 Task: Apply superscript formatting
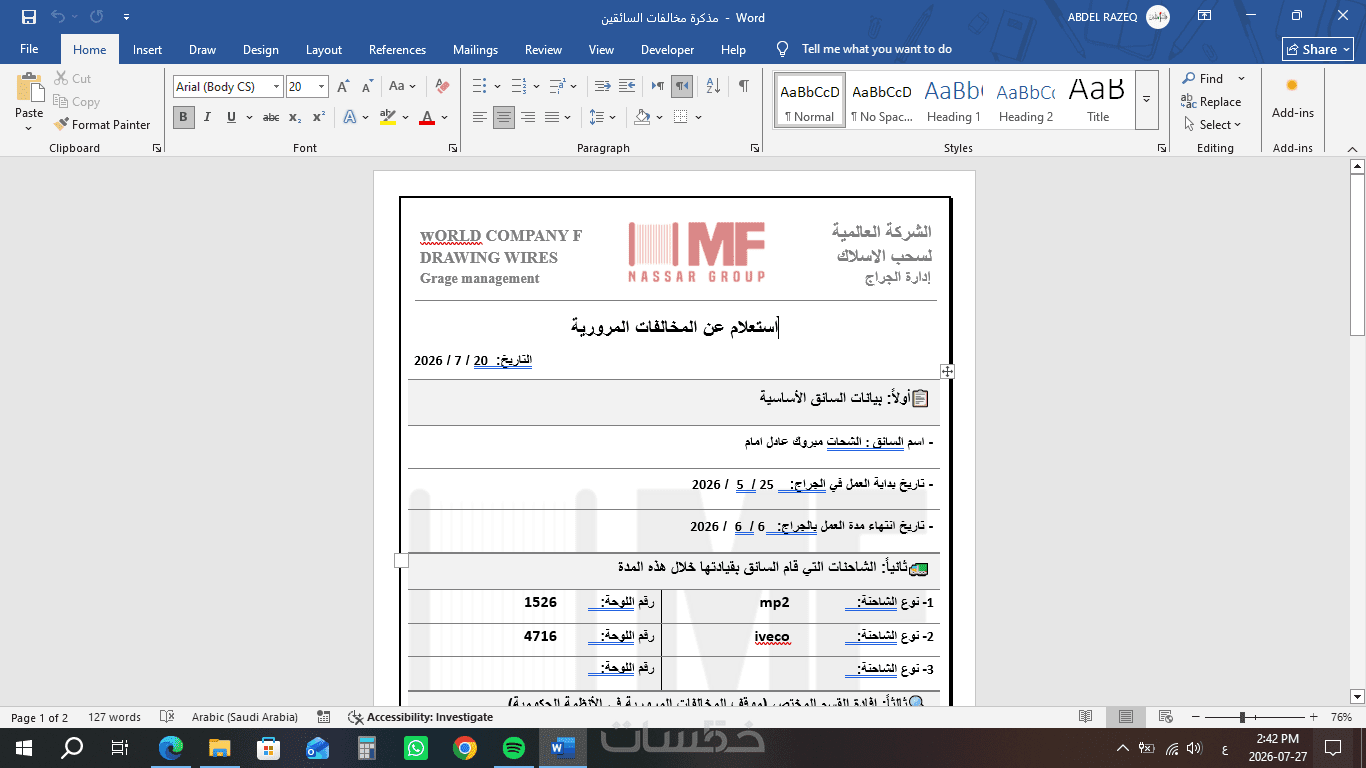click(x=318, y=117)
